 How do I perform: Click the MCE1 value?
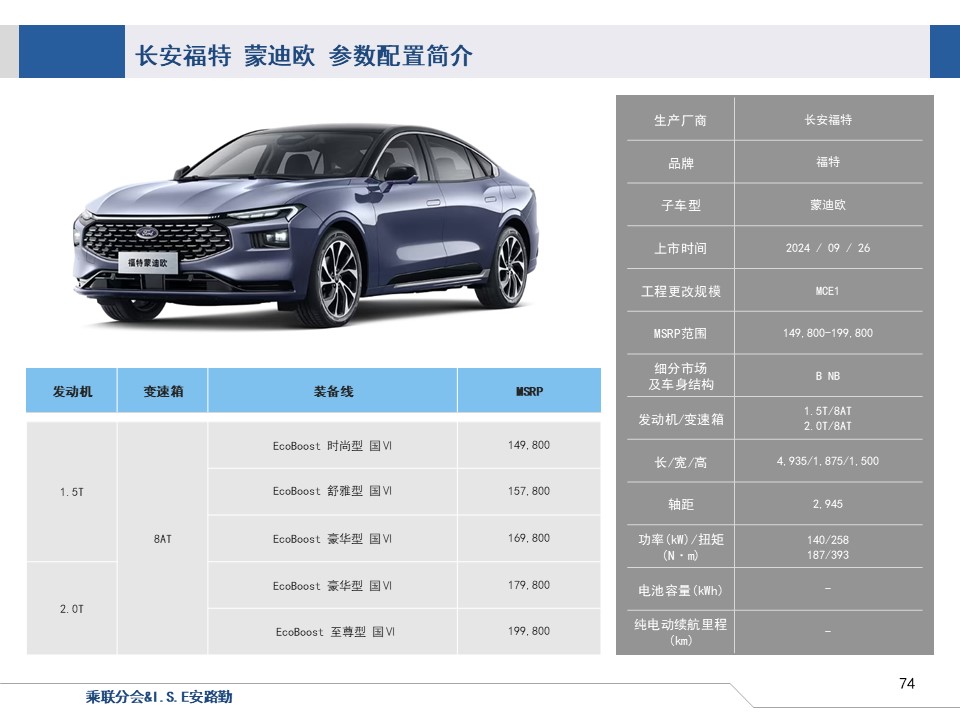click(828, 291)
